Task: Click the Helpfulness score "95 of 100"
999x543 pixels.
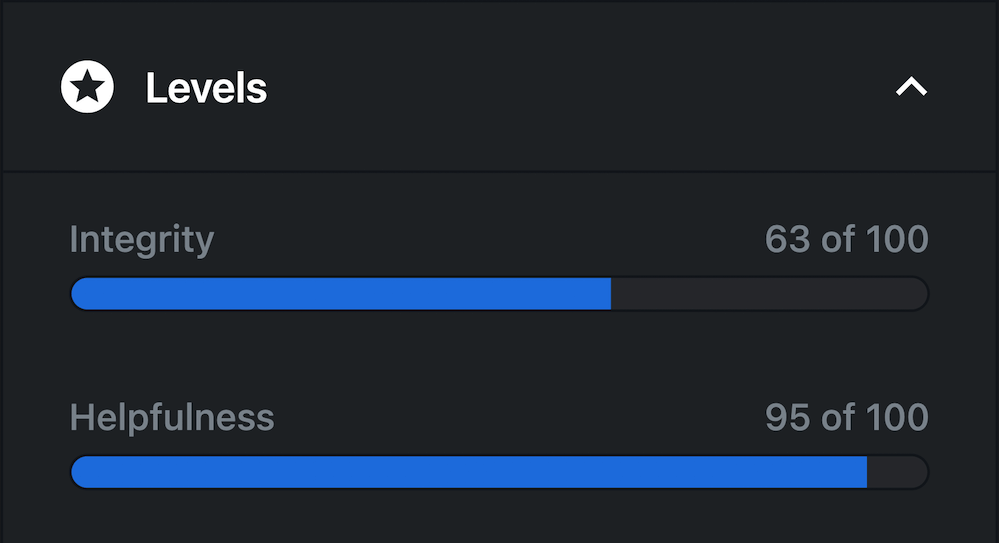Action: click(x=846, y=417)
